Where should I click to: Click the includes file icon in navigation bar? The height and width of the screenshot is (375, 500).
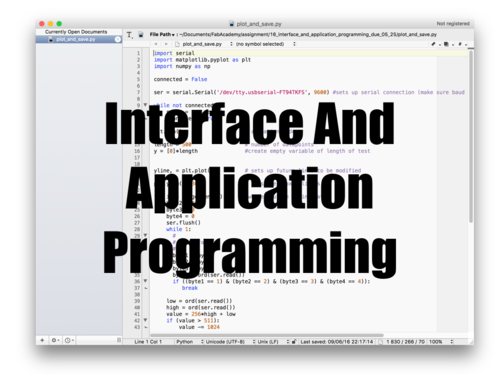click(x=446, y=44)
